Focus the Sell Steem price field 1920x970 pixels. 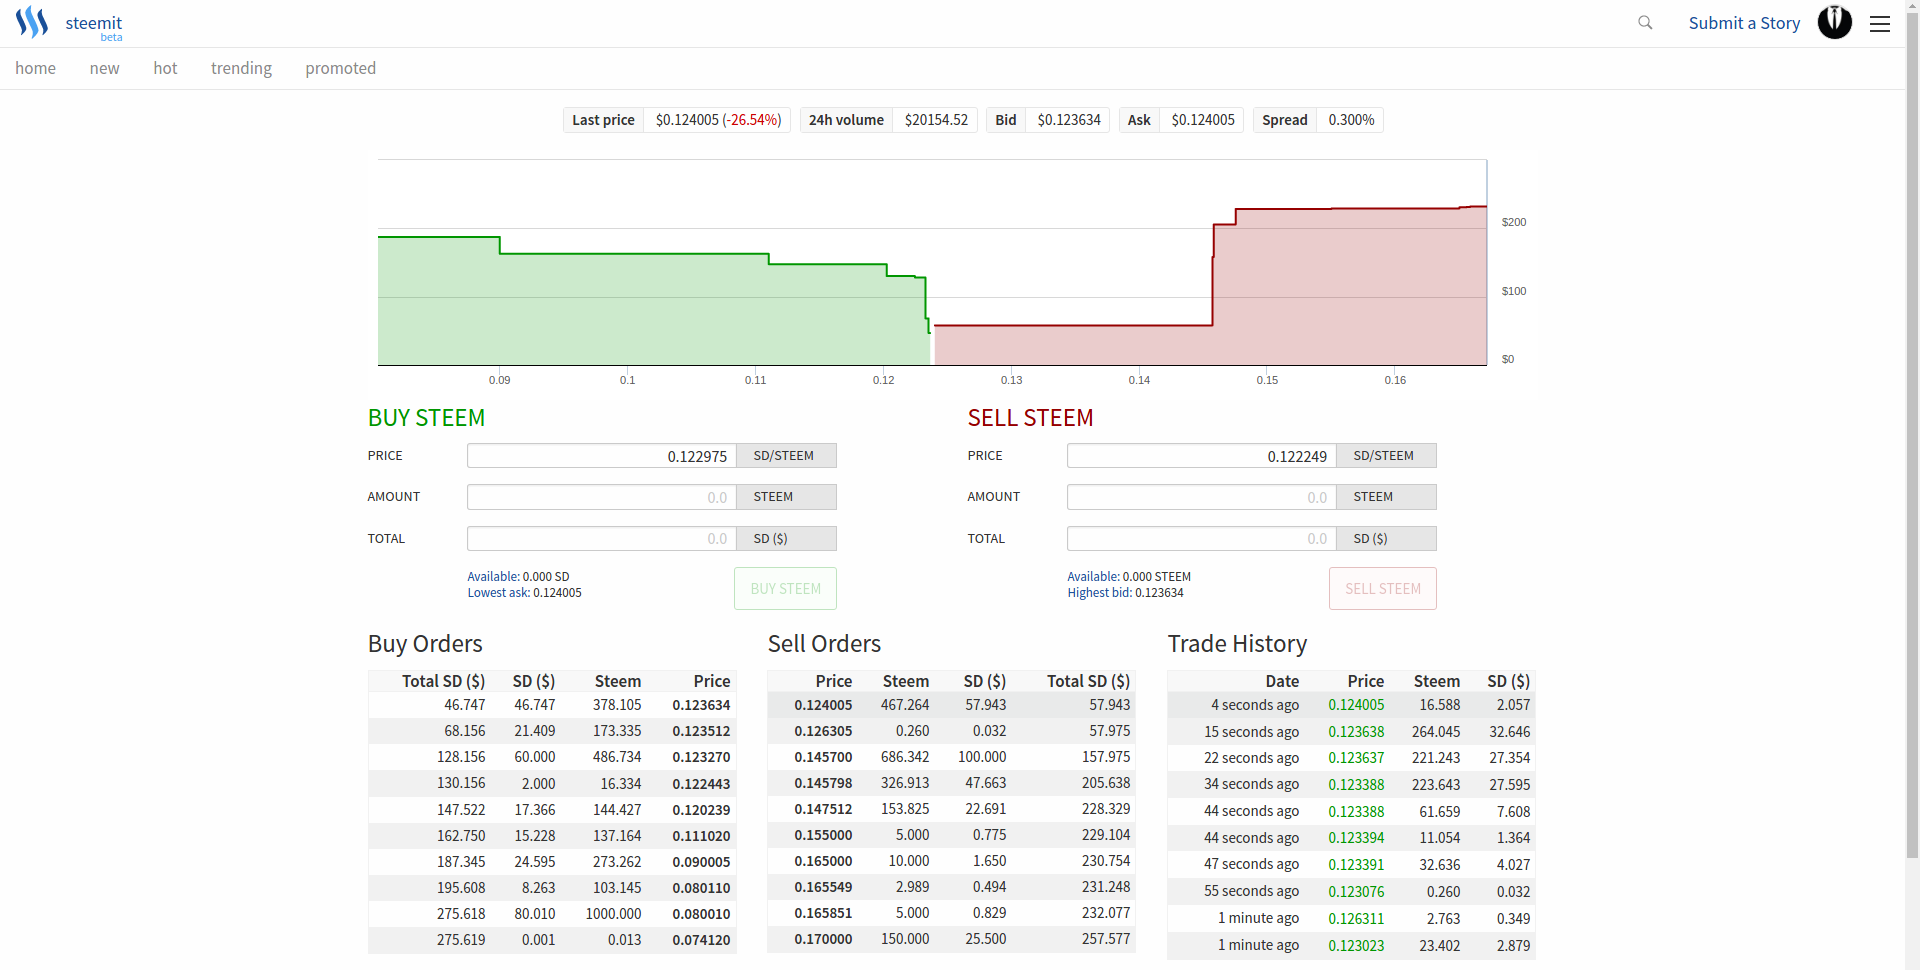coord(1202,456)
